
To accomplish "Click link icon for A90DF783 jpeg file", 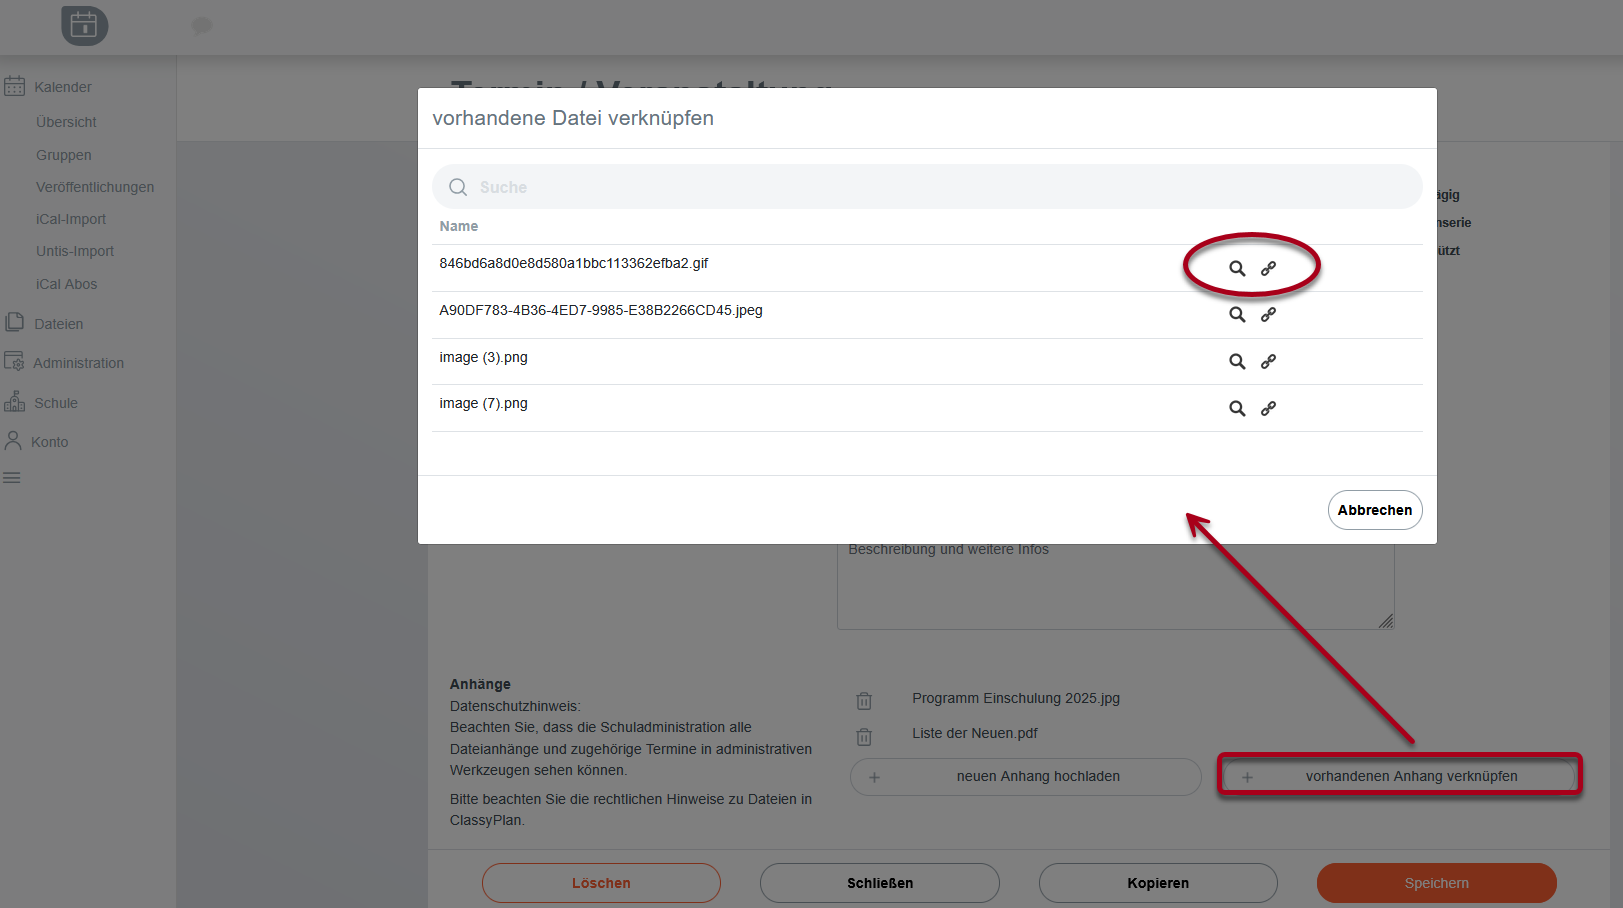I will pos(1268,315).
